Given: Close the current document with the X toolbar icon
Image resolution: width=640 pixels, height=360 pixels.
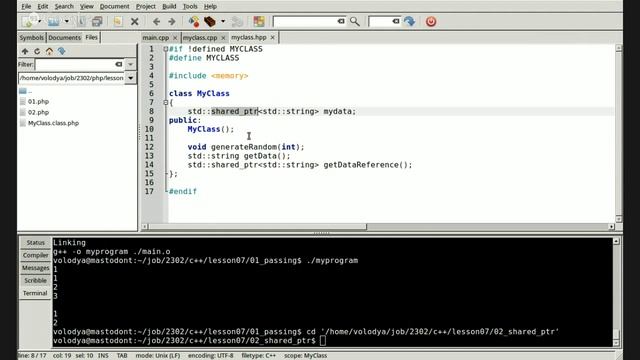Looking at the screenshot, I should click(134, 21).
